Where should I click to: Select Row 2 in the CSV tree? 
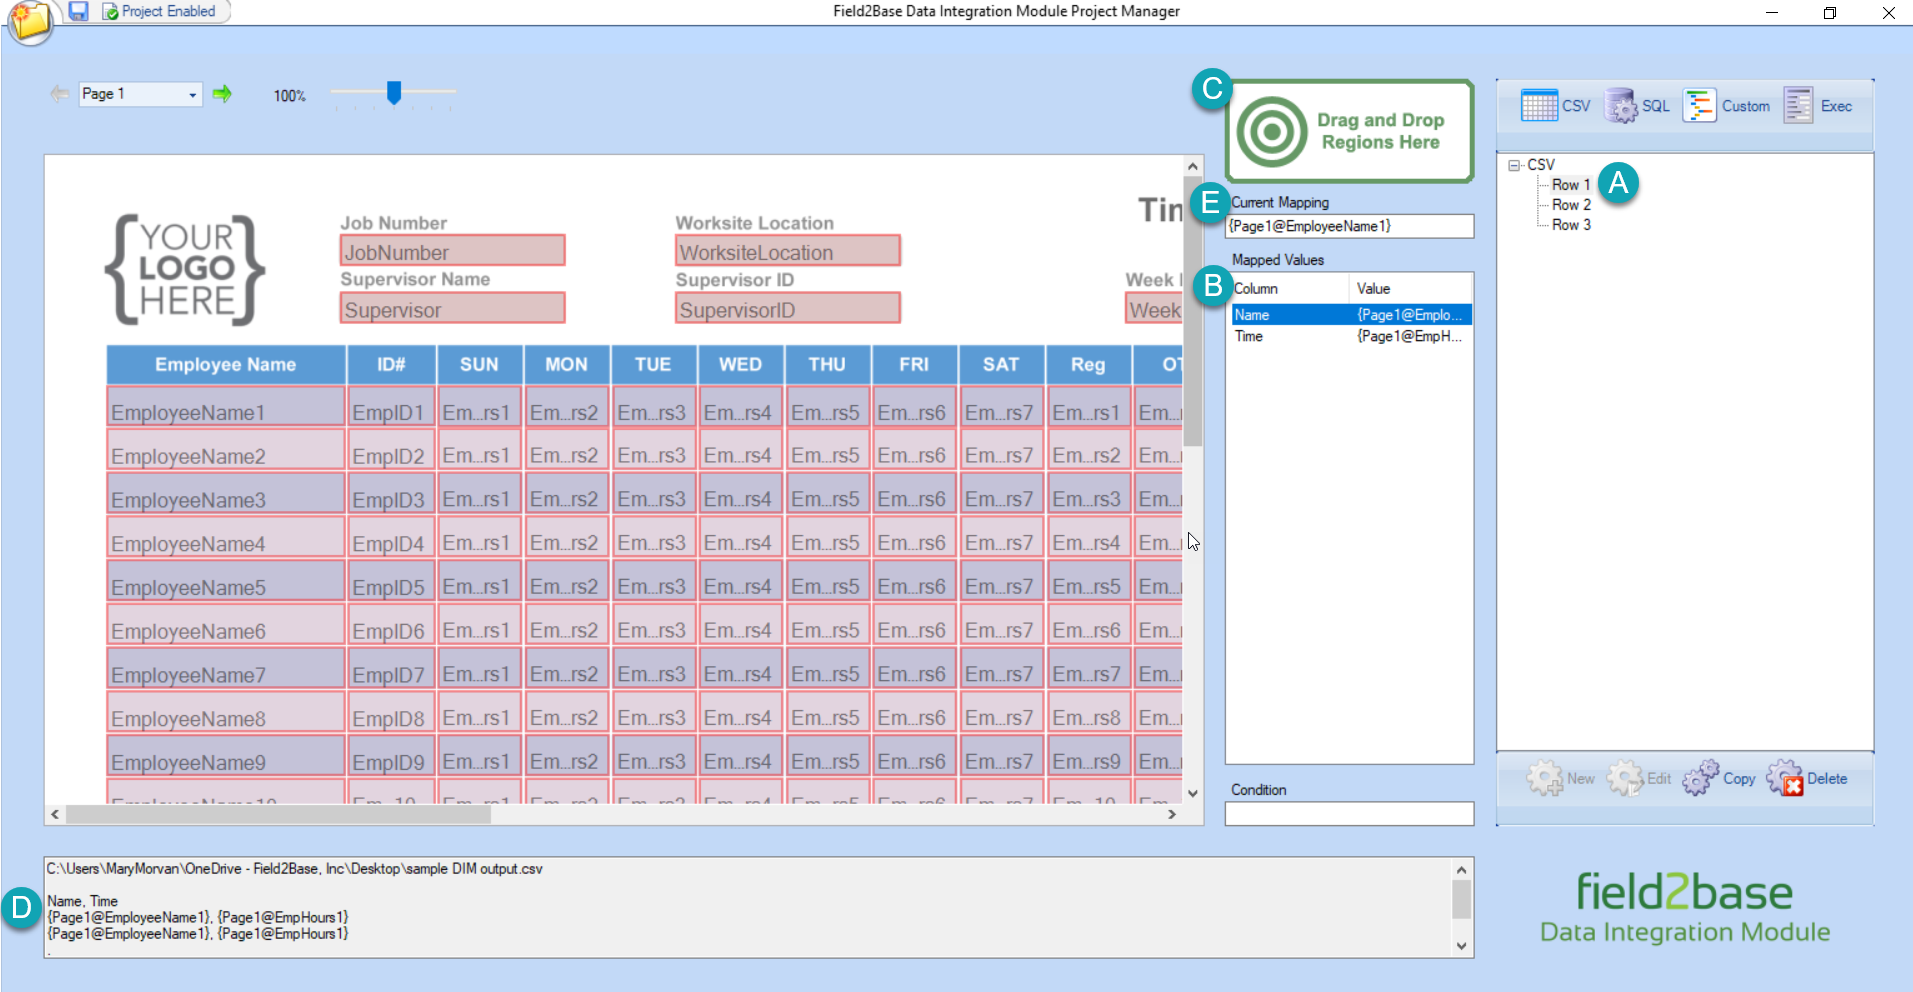[x=1571, y=205]
